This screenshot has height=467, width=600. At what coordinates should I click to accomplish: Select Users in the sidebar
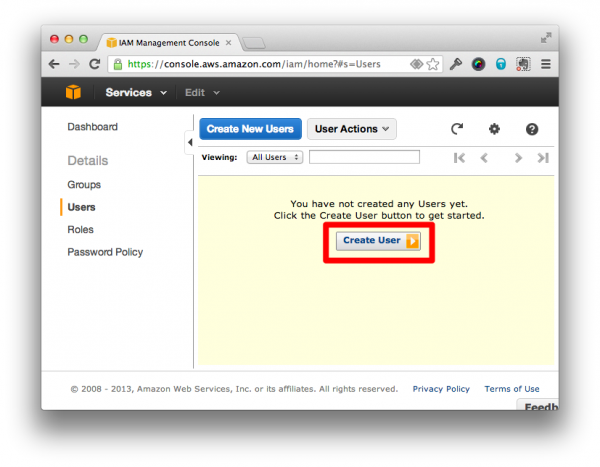pyautogui.click(x=82, y=207)
